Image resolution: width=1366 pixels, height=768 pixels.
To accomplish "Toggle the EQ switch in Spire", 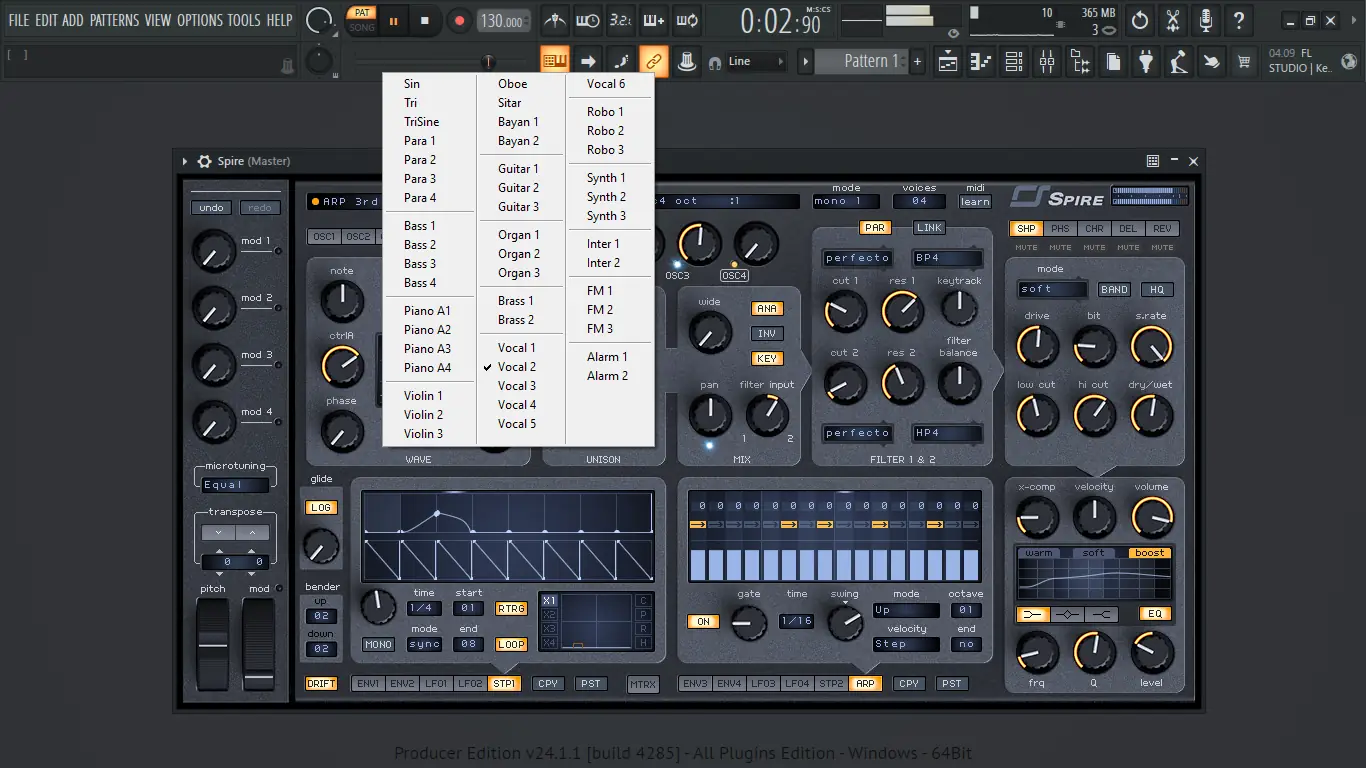I will 1155,614.
